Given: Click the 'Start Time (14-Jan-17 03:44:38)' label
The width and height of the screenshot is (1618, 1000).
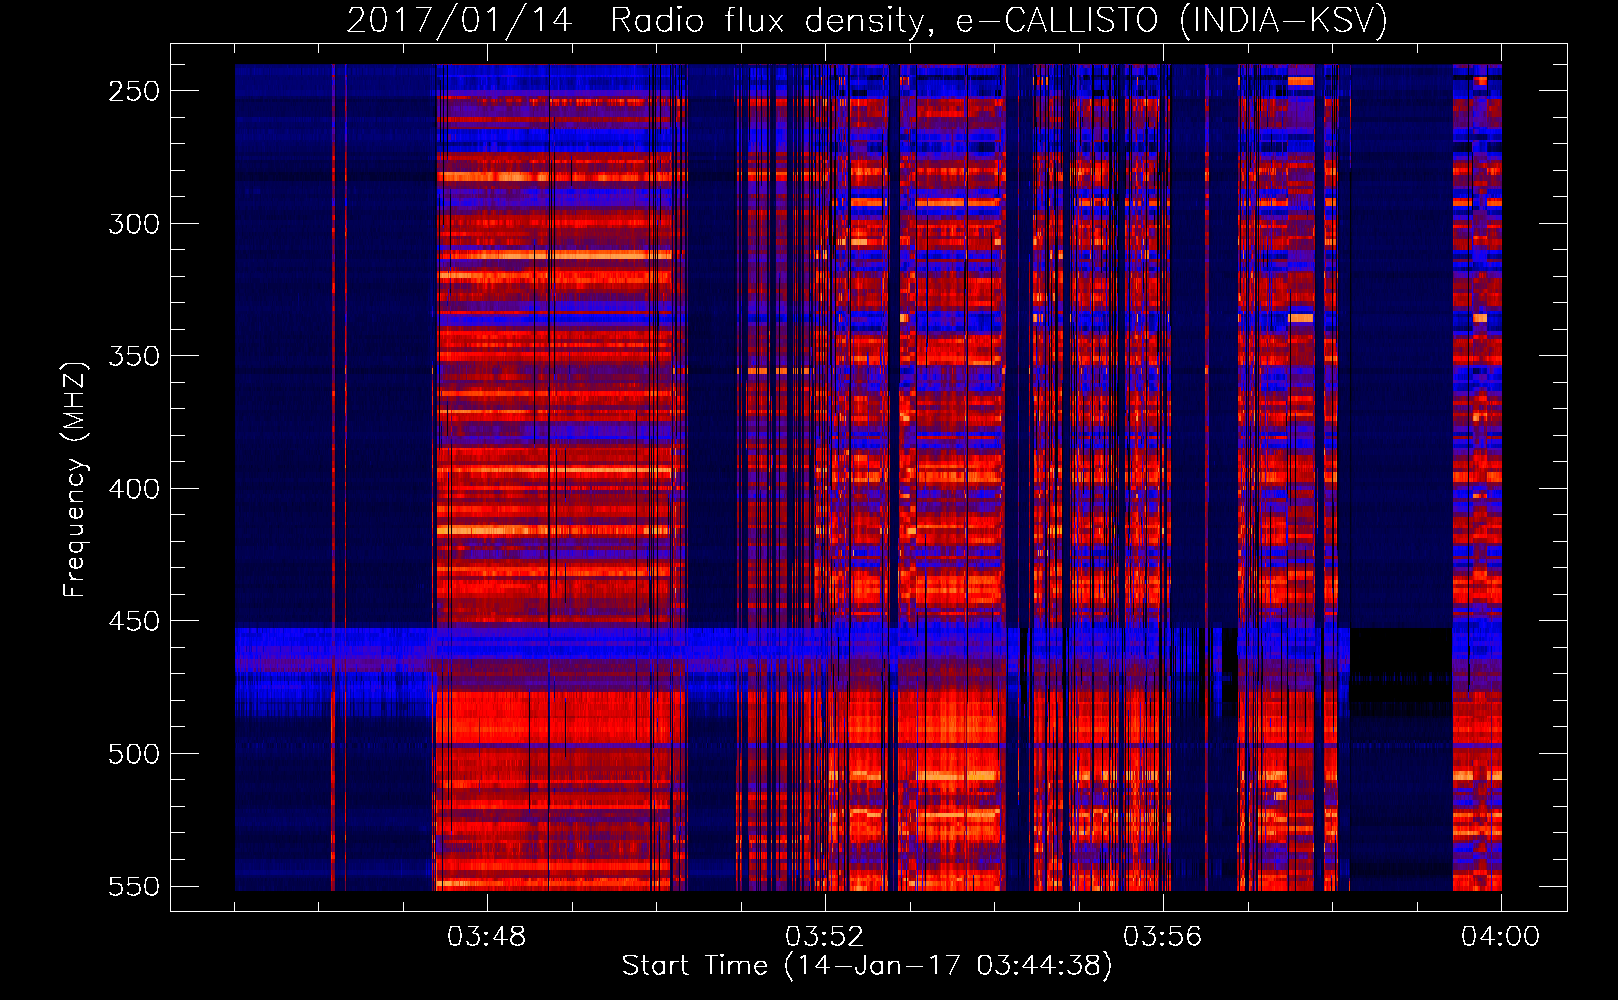Looking at the screenshot, I should (867, 965).
